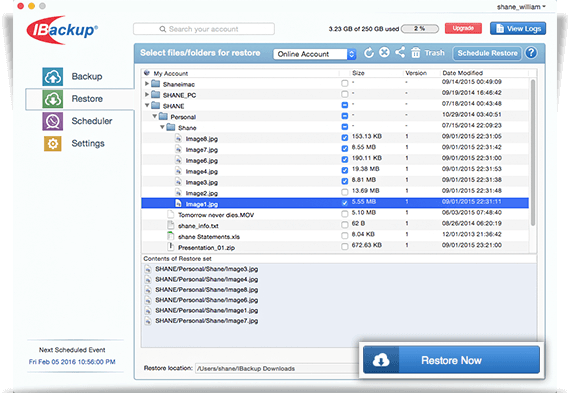570x393 pixels.
Task: Click the 2% storage usage bar
Action: [x=420, y=28]
